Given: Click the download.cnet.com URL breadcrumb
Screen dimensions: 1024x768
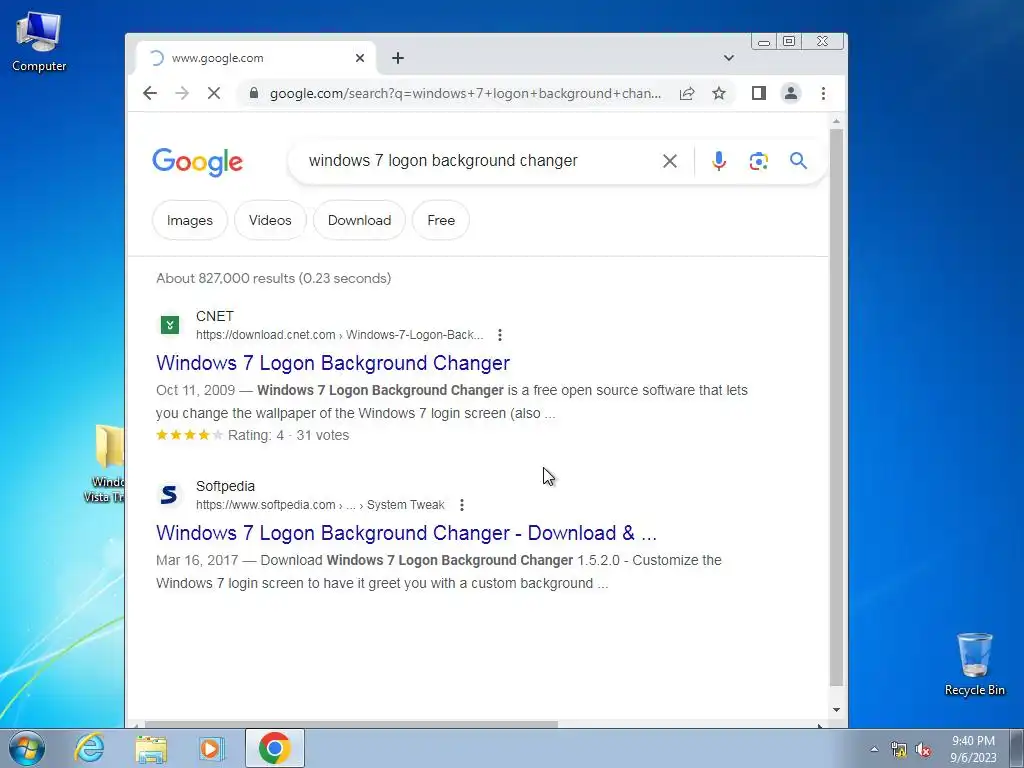Looking at the screenshot, I should (x=339, y=335).
